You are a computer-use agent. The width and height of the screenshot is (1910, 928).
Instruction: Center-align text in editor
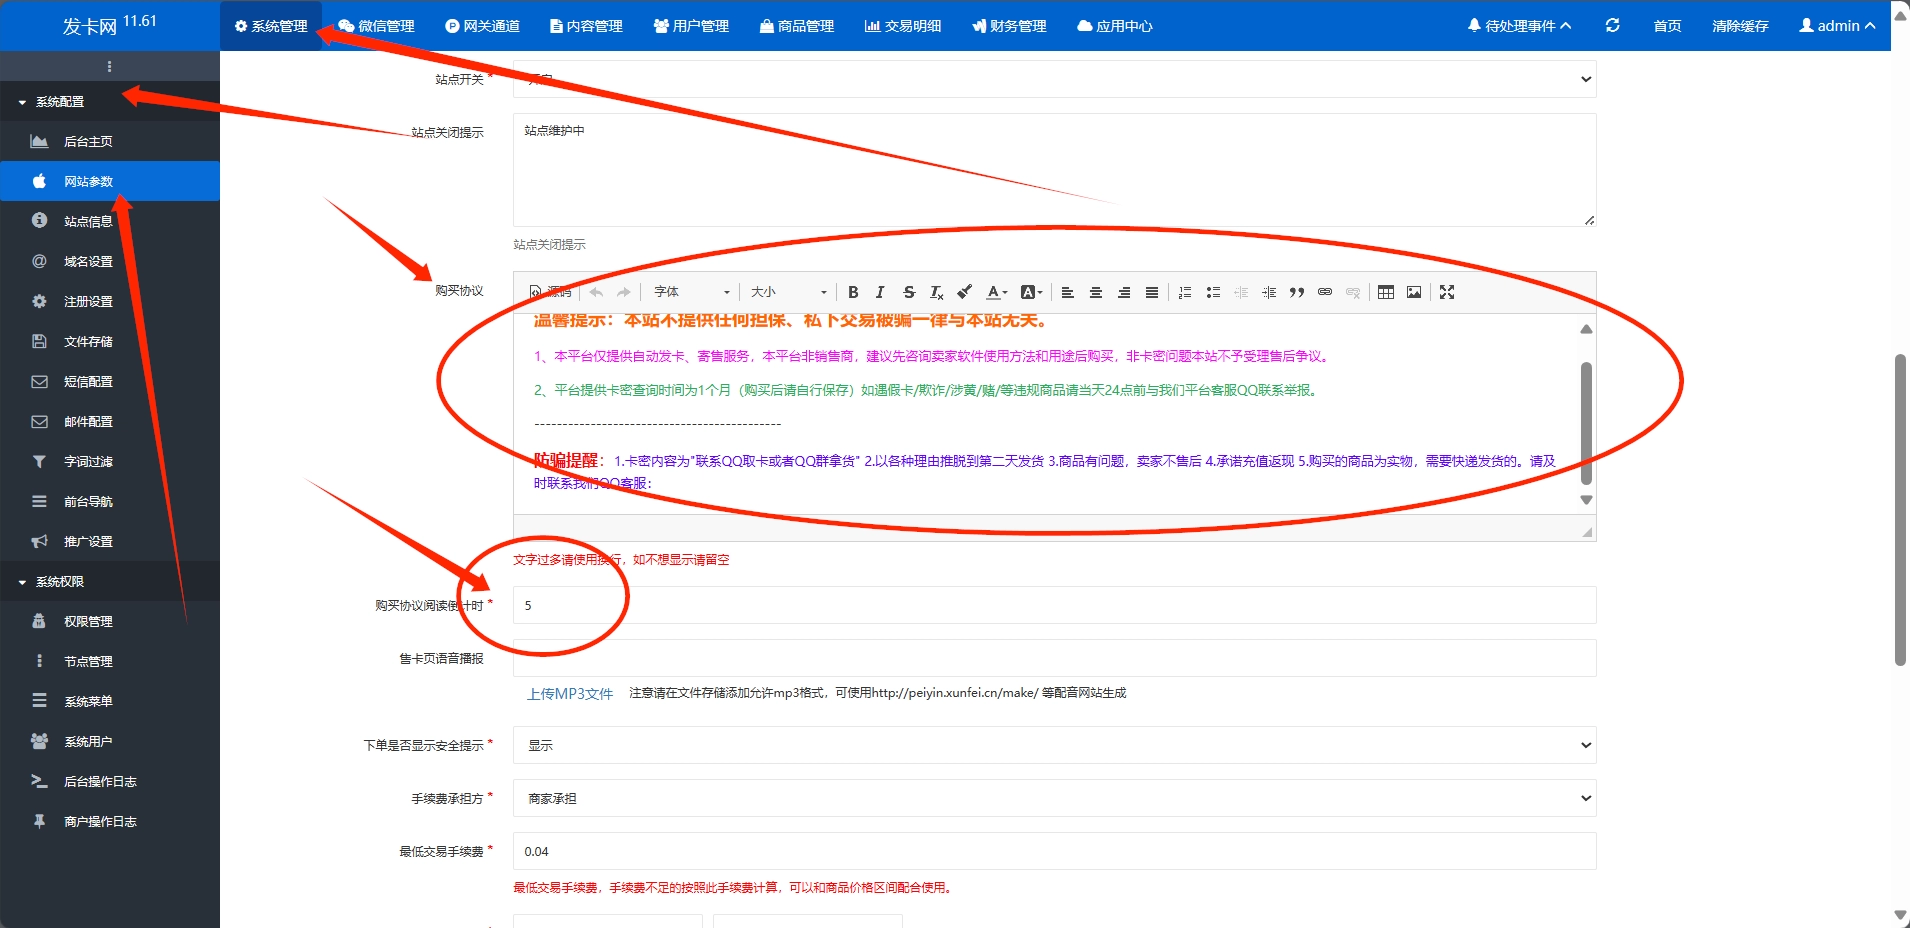coord(1095,292)
